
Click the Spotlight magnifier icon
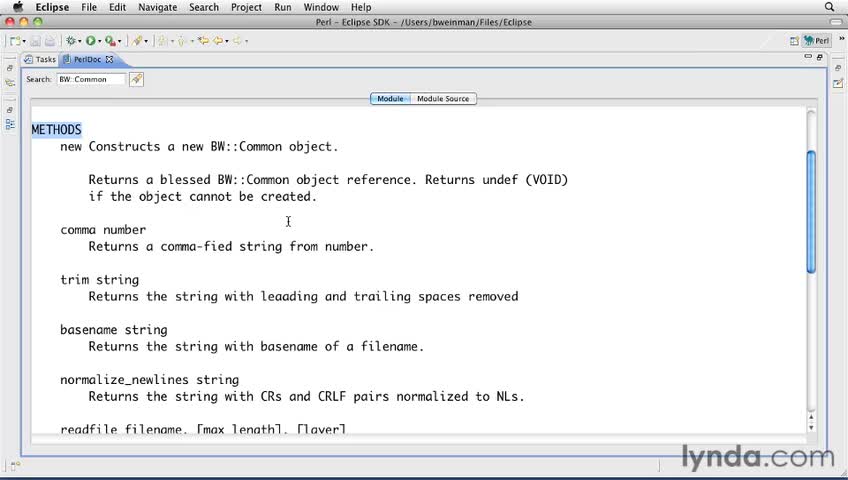[829, 7]
